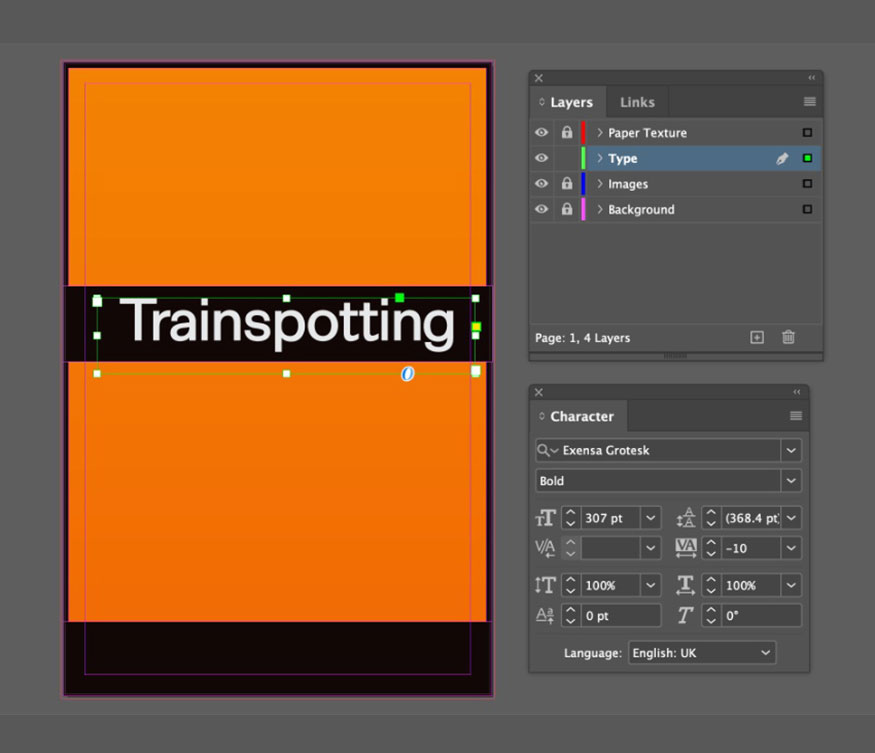Screen dimensions: 875x753
Task: Lock the Type layer
Action: pos(567,158)
